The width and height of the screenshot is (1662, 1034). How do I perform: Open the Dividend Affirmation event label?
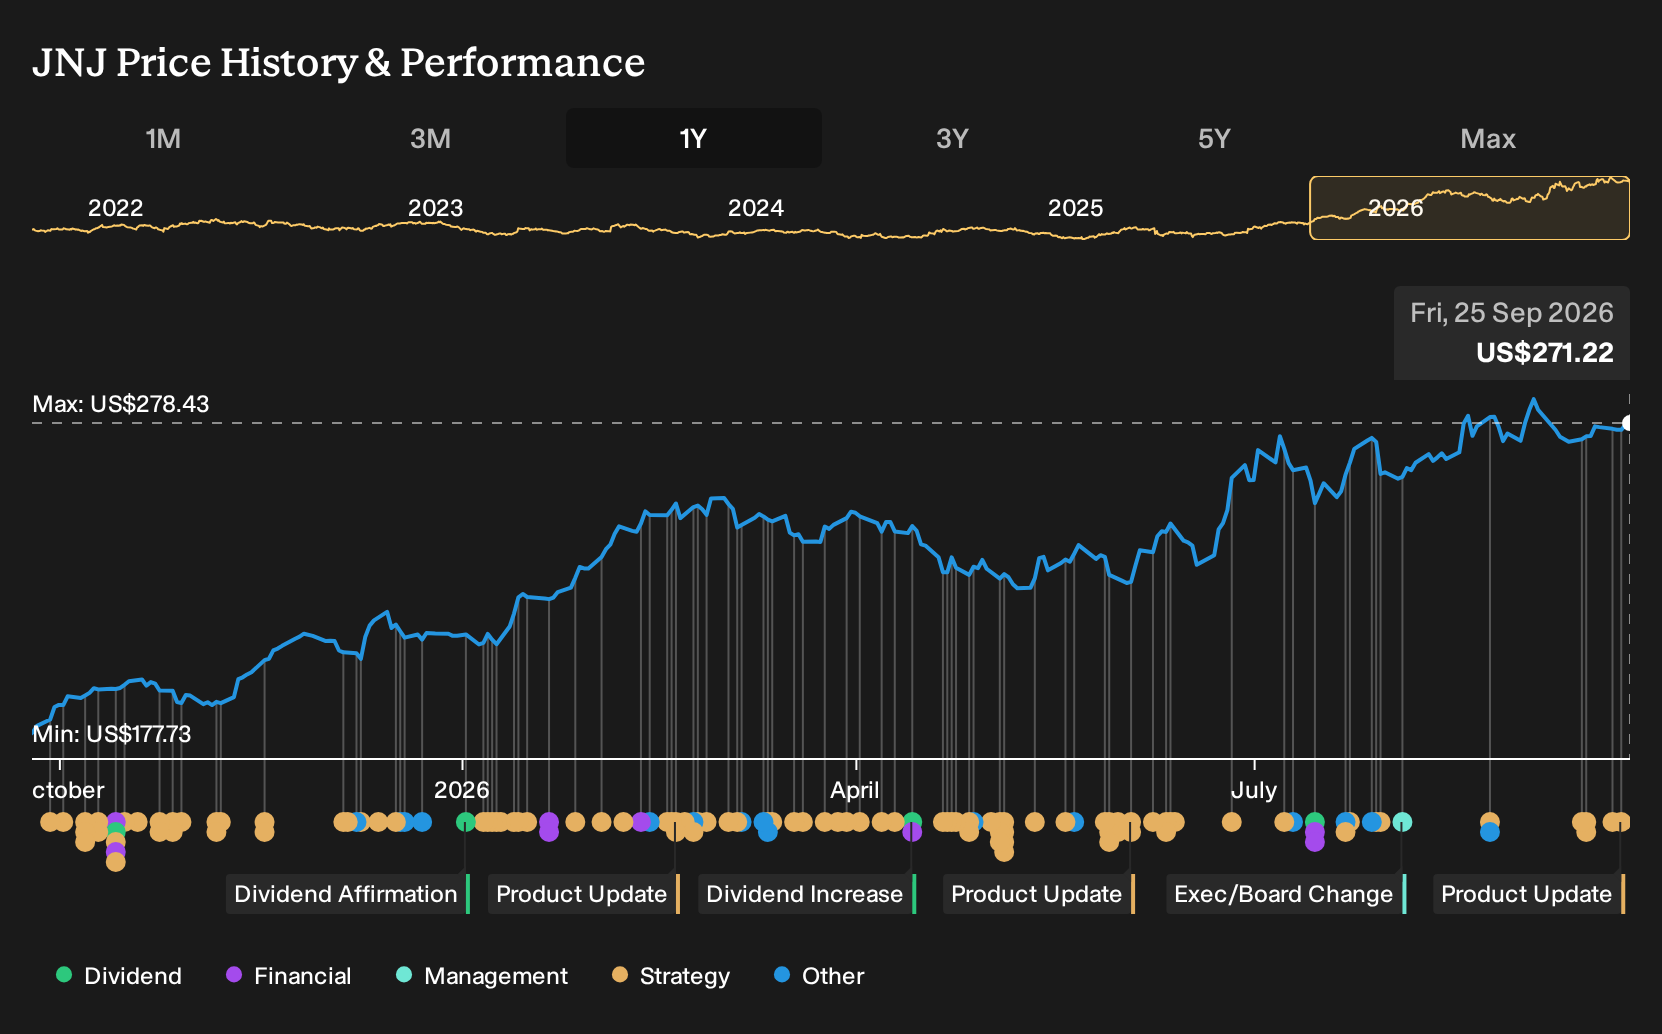coord(348,894)
